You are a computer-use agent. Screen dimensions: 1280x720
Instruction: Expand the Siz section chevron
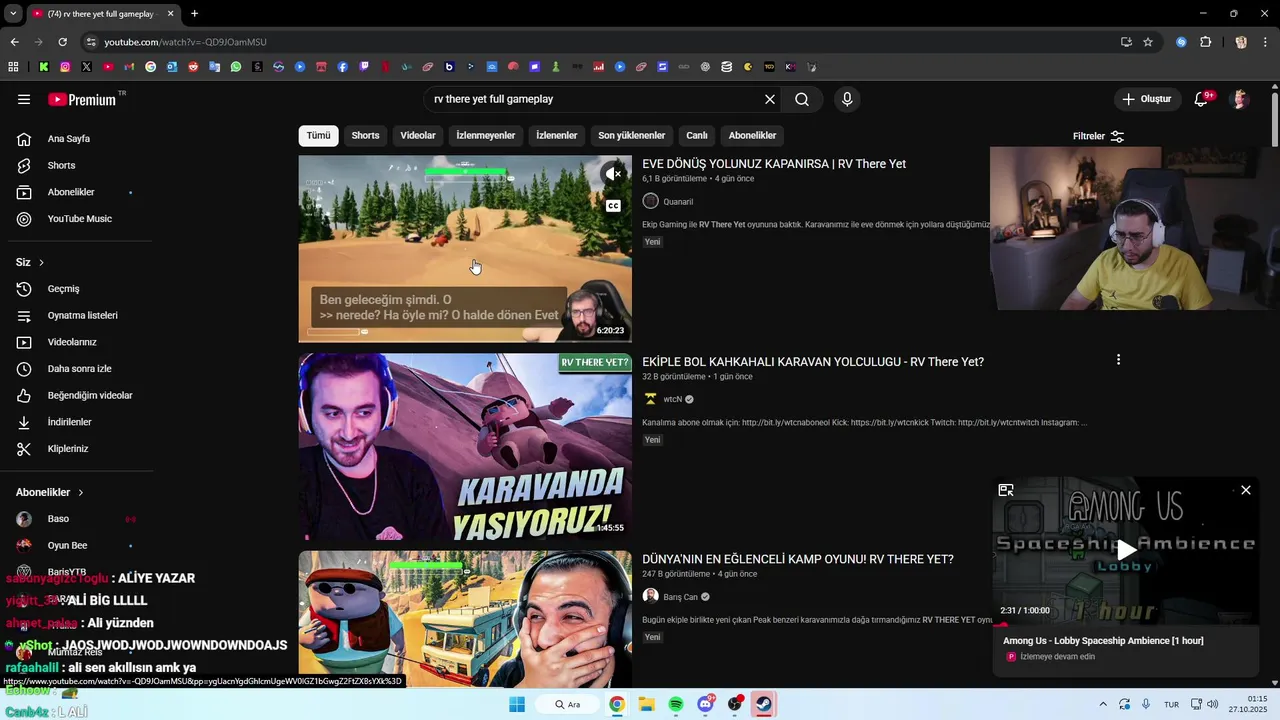pos(41,263)
